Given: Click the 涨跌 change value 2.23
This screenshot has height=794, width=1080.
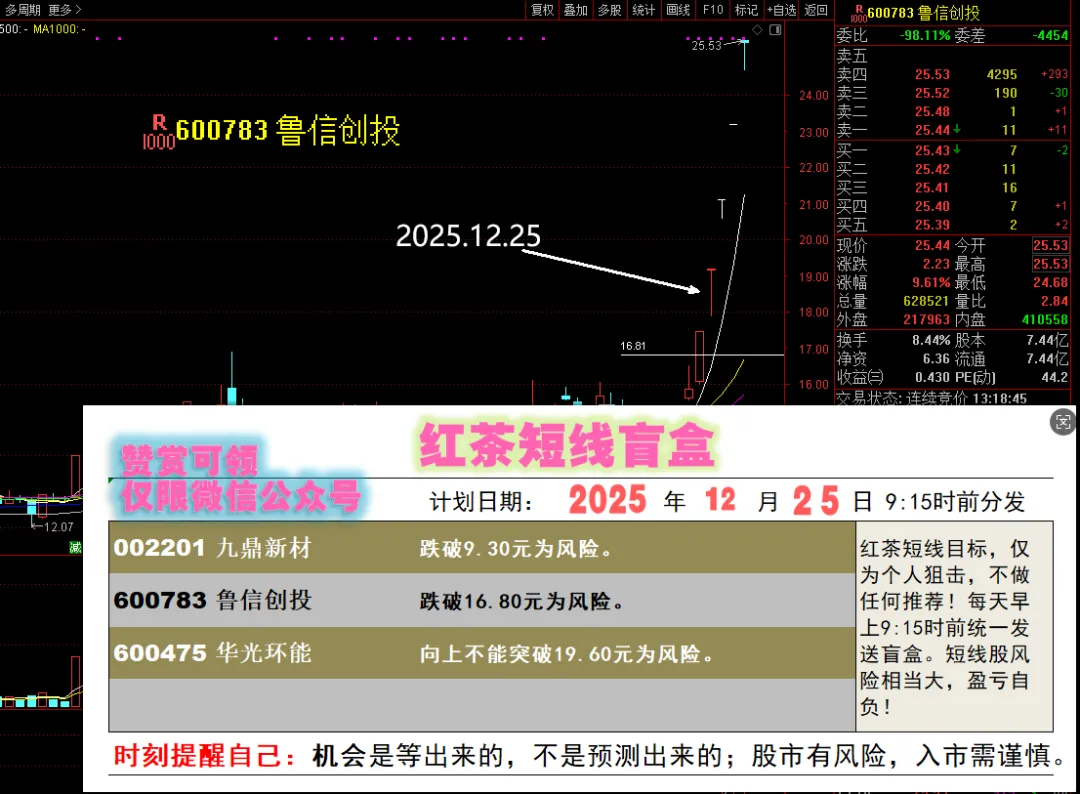Looking at the screenshot, I should coord(936,264).
